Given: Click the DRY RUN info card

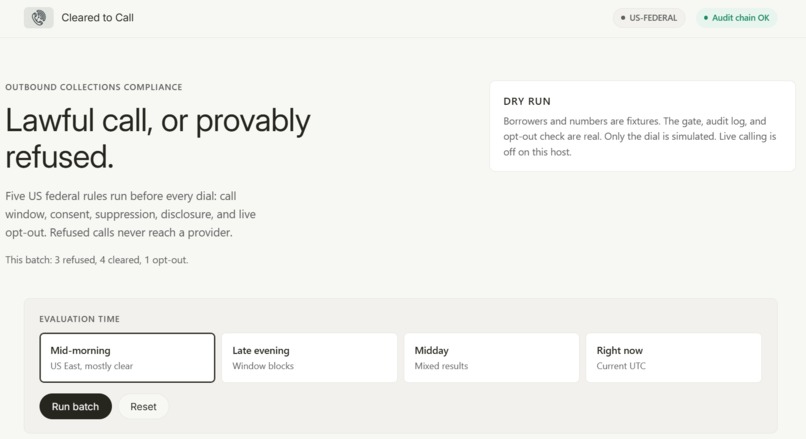Looking at the screenshot, I should click(642, 126).
